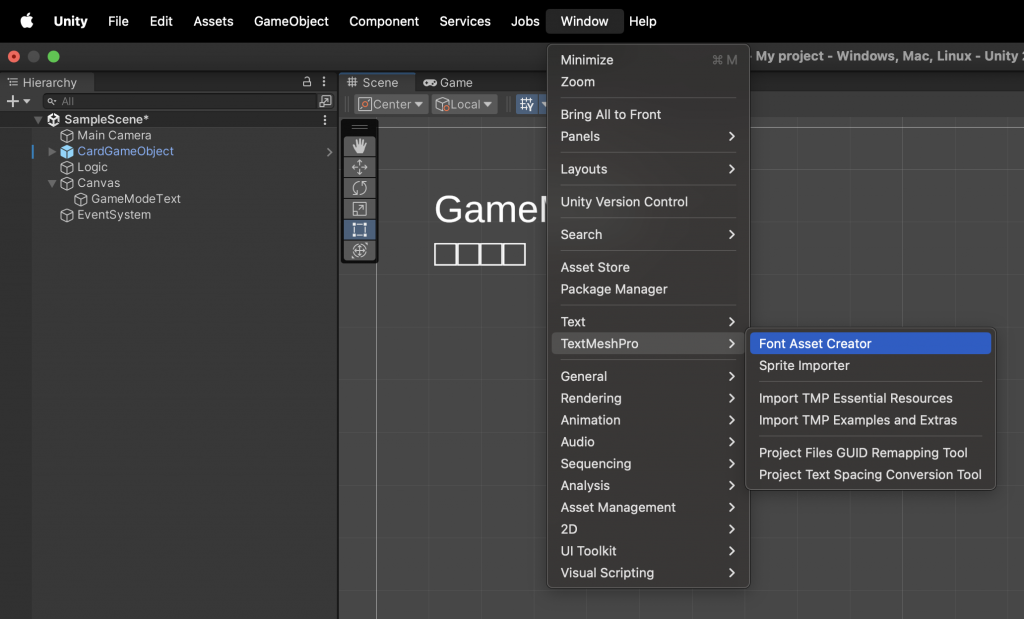
Task: Open the CardGameObject prefab chevron
Action: [x=329, y=152]
